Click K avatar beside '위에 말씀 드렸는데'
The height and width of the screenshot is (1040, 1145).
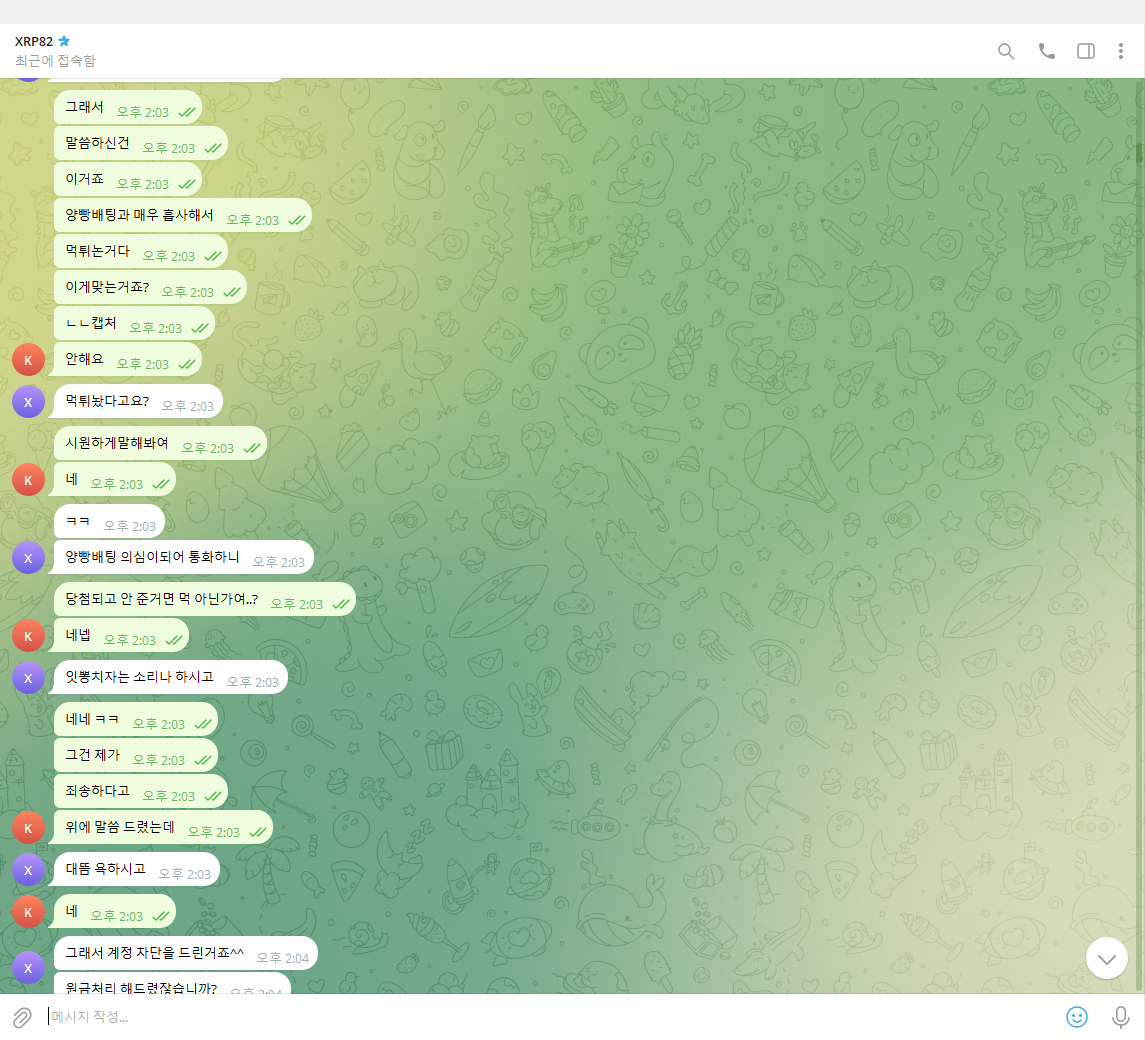tap(28, 828)
